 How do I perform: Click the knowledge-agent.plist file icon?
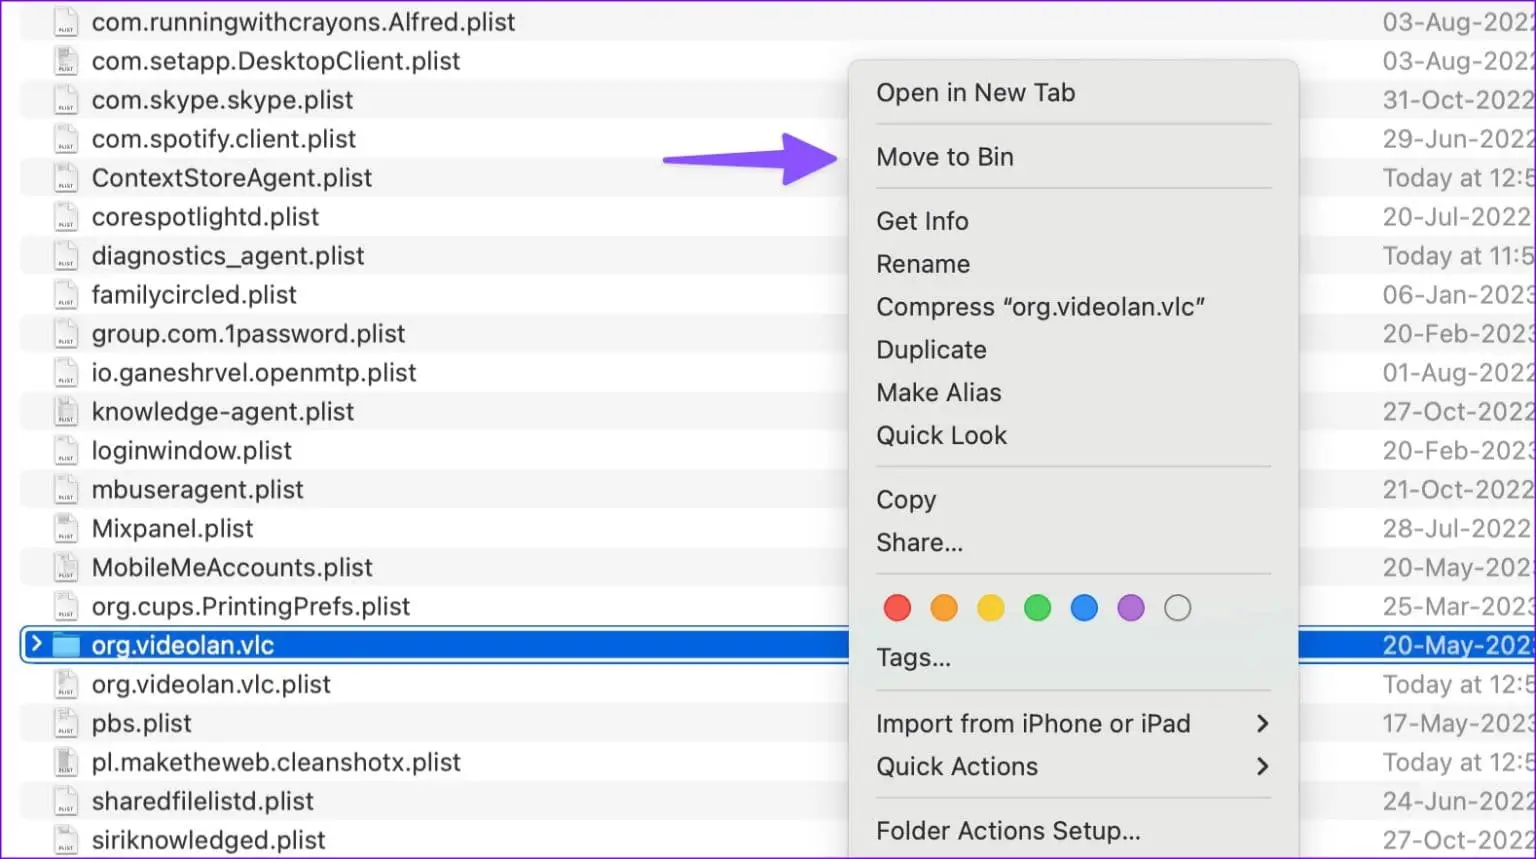[x=66, y=412]
